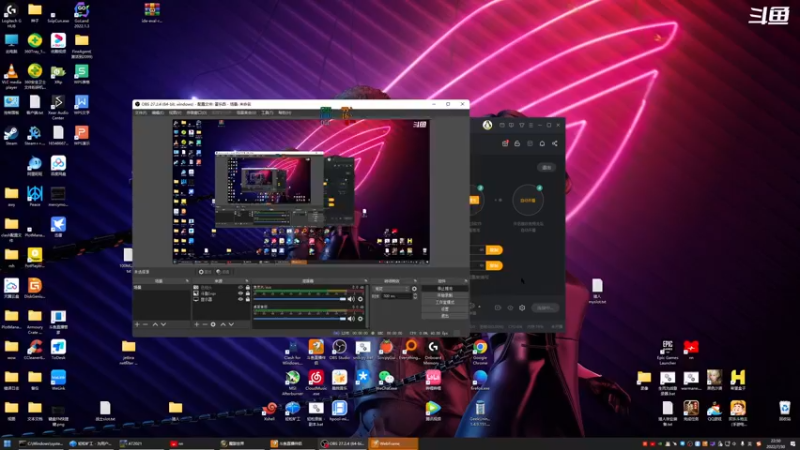800x450 pixels.
Task: Click the user avatar in Douyu title bar
Action: coord(487,125)
